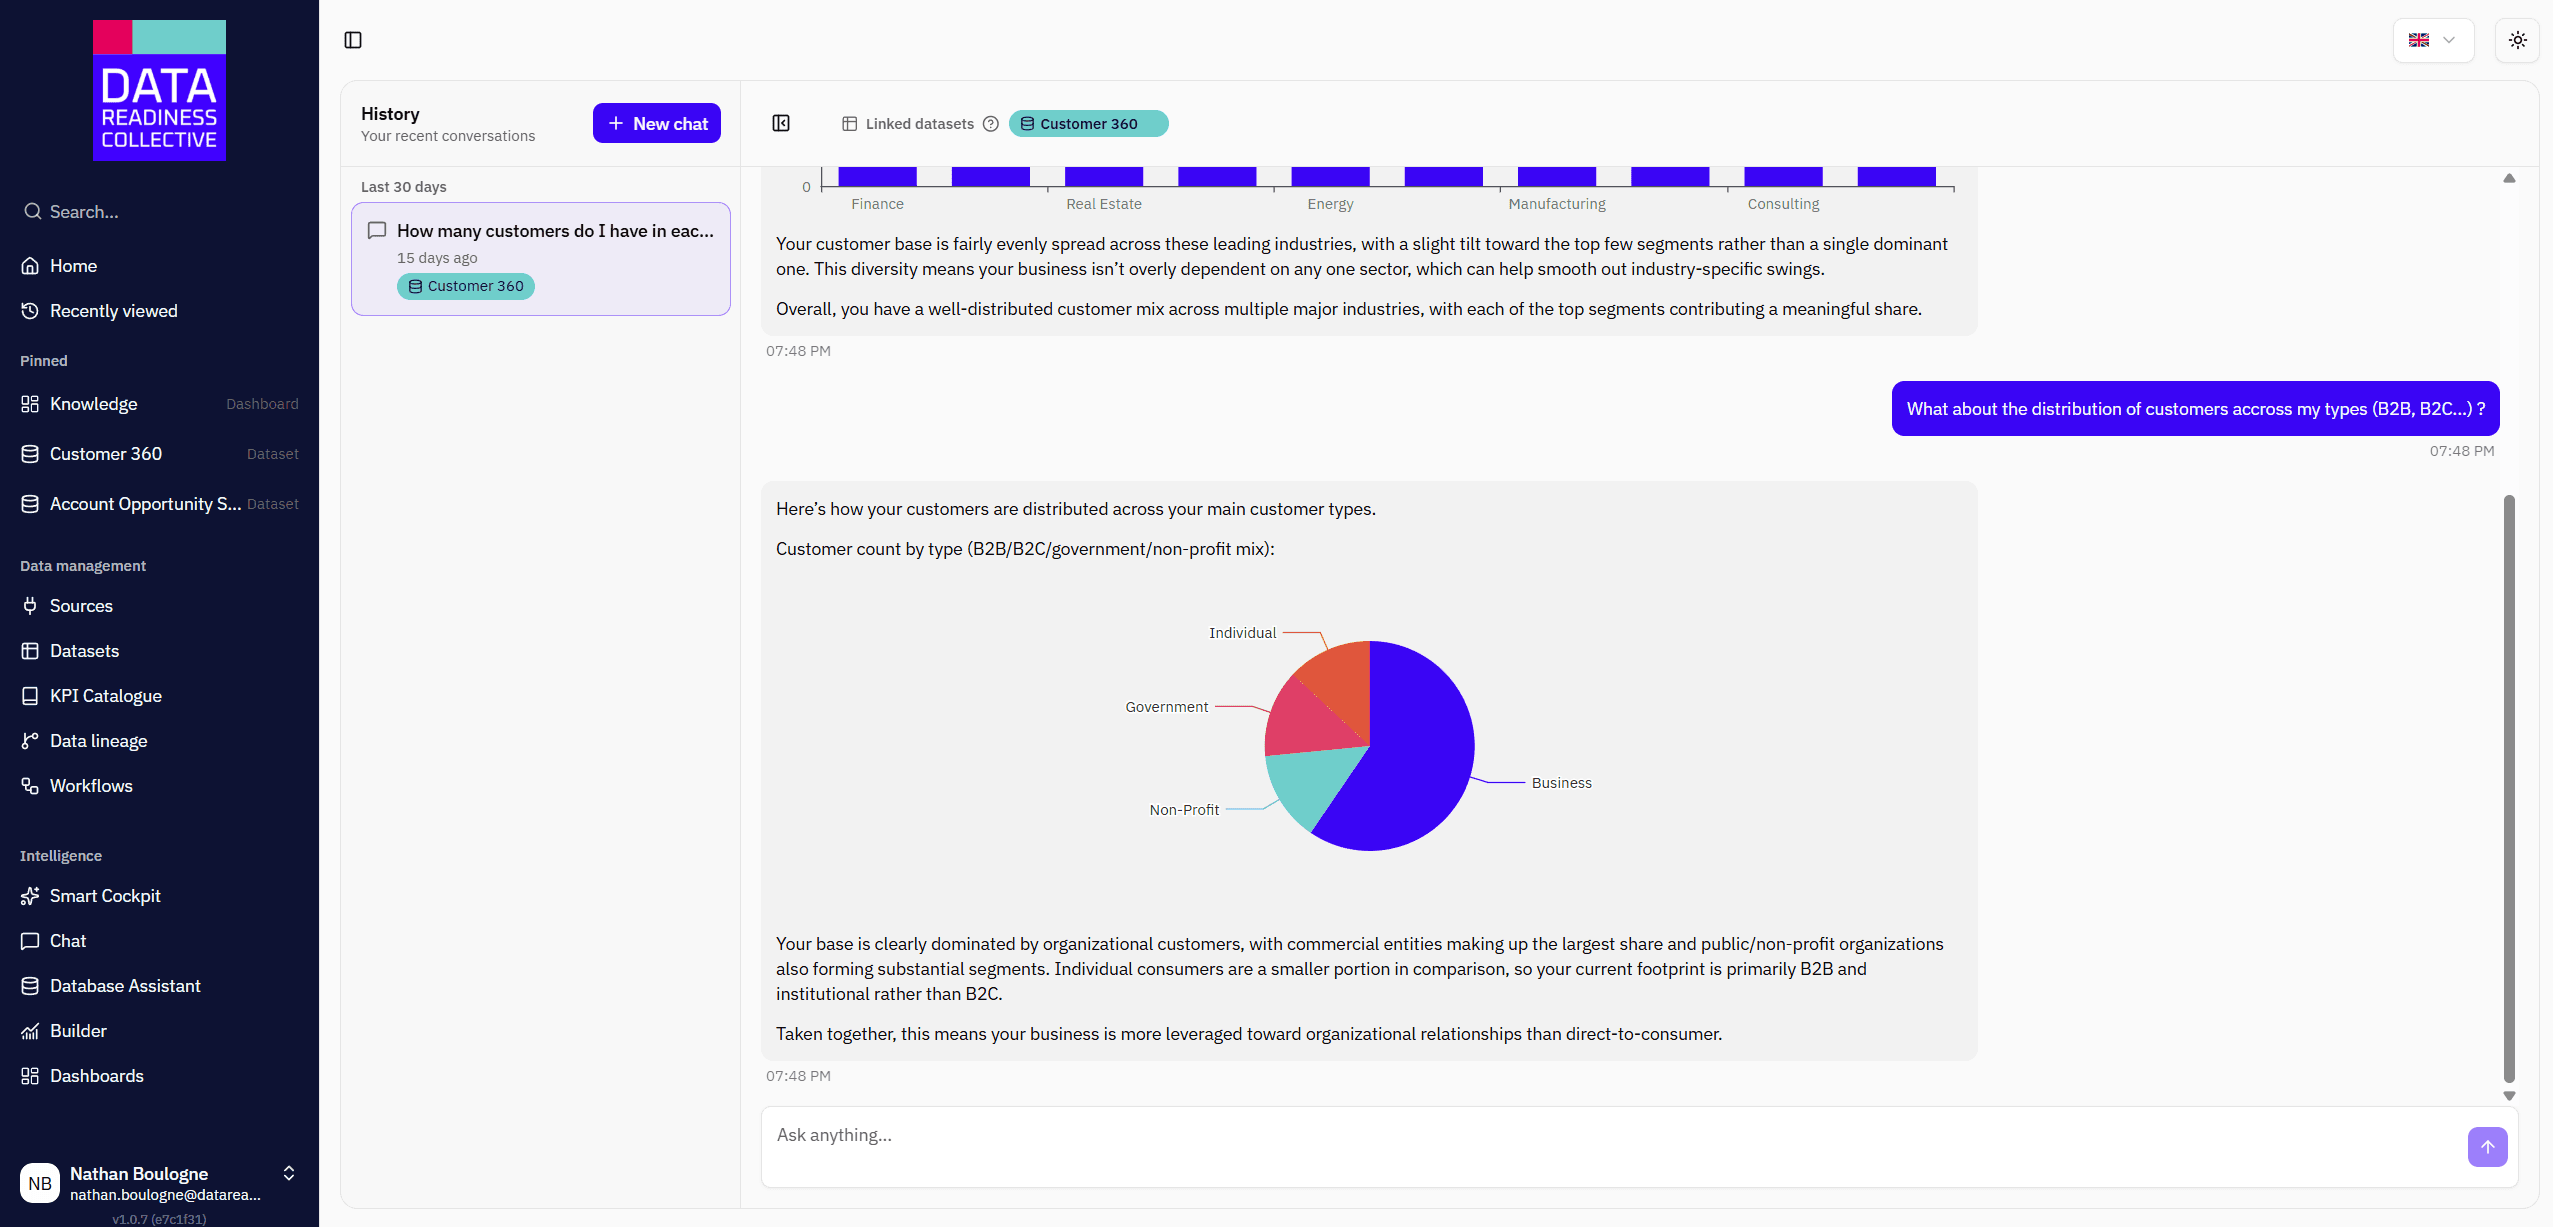Click the Manufacturing axis label
The image size is (2553, 1227).
pos(1556,204)
